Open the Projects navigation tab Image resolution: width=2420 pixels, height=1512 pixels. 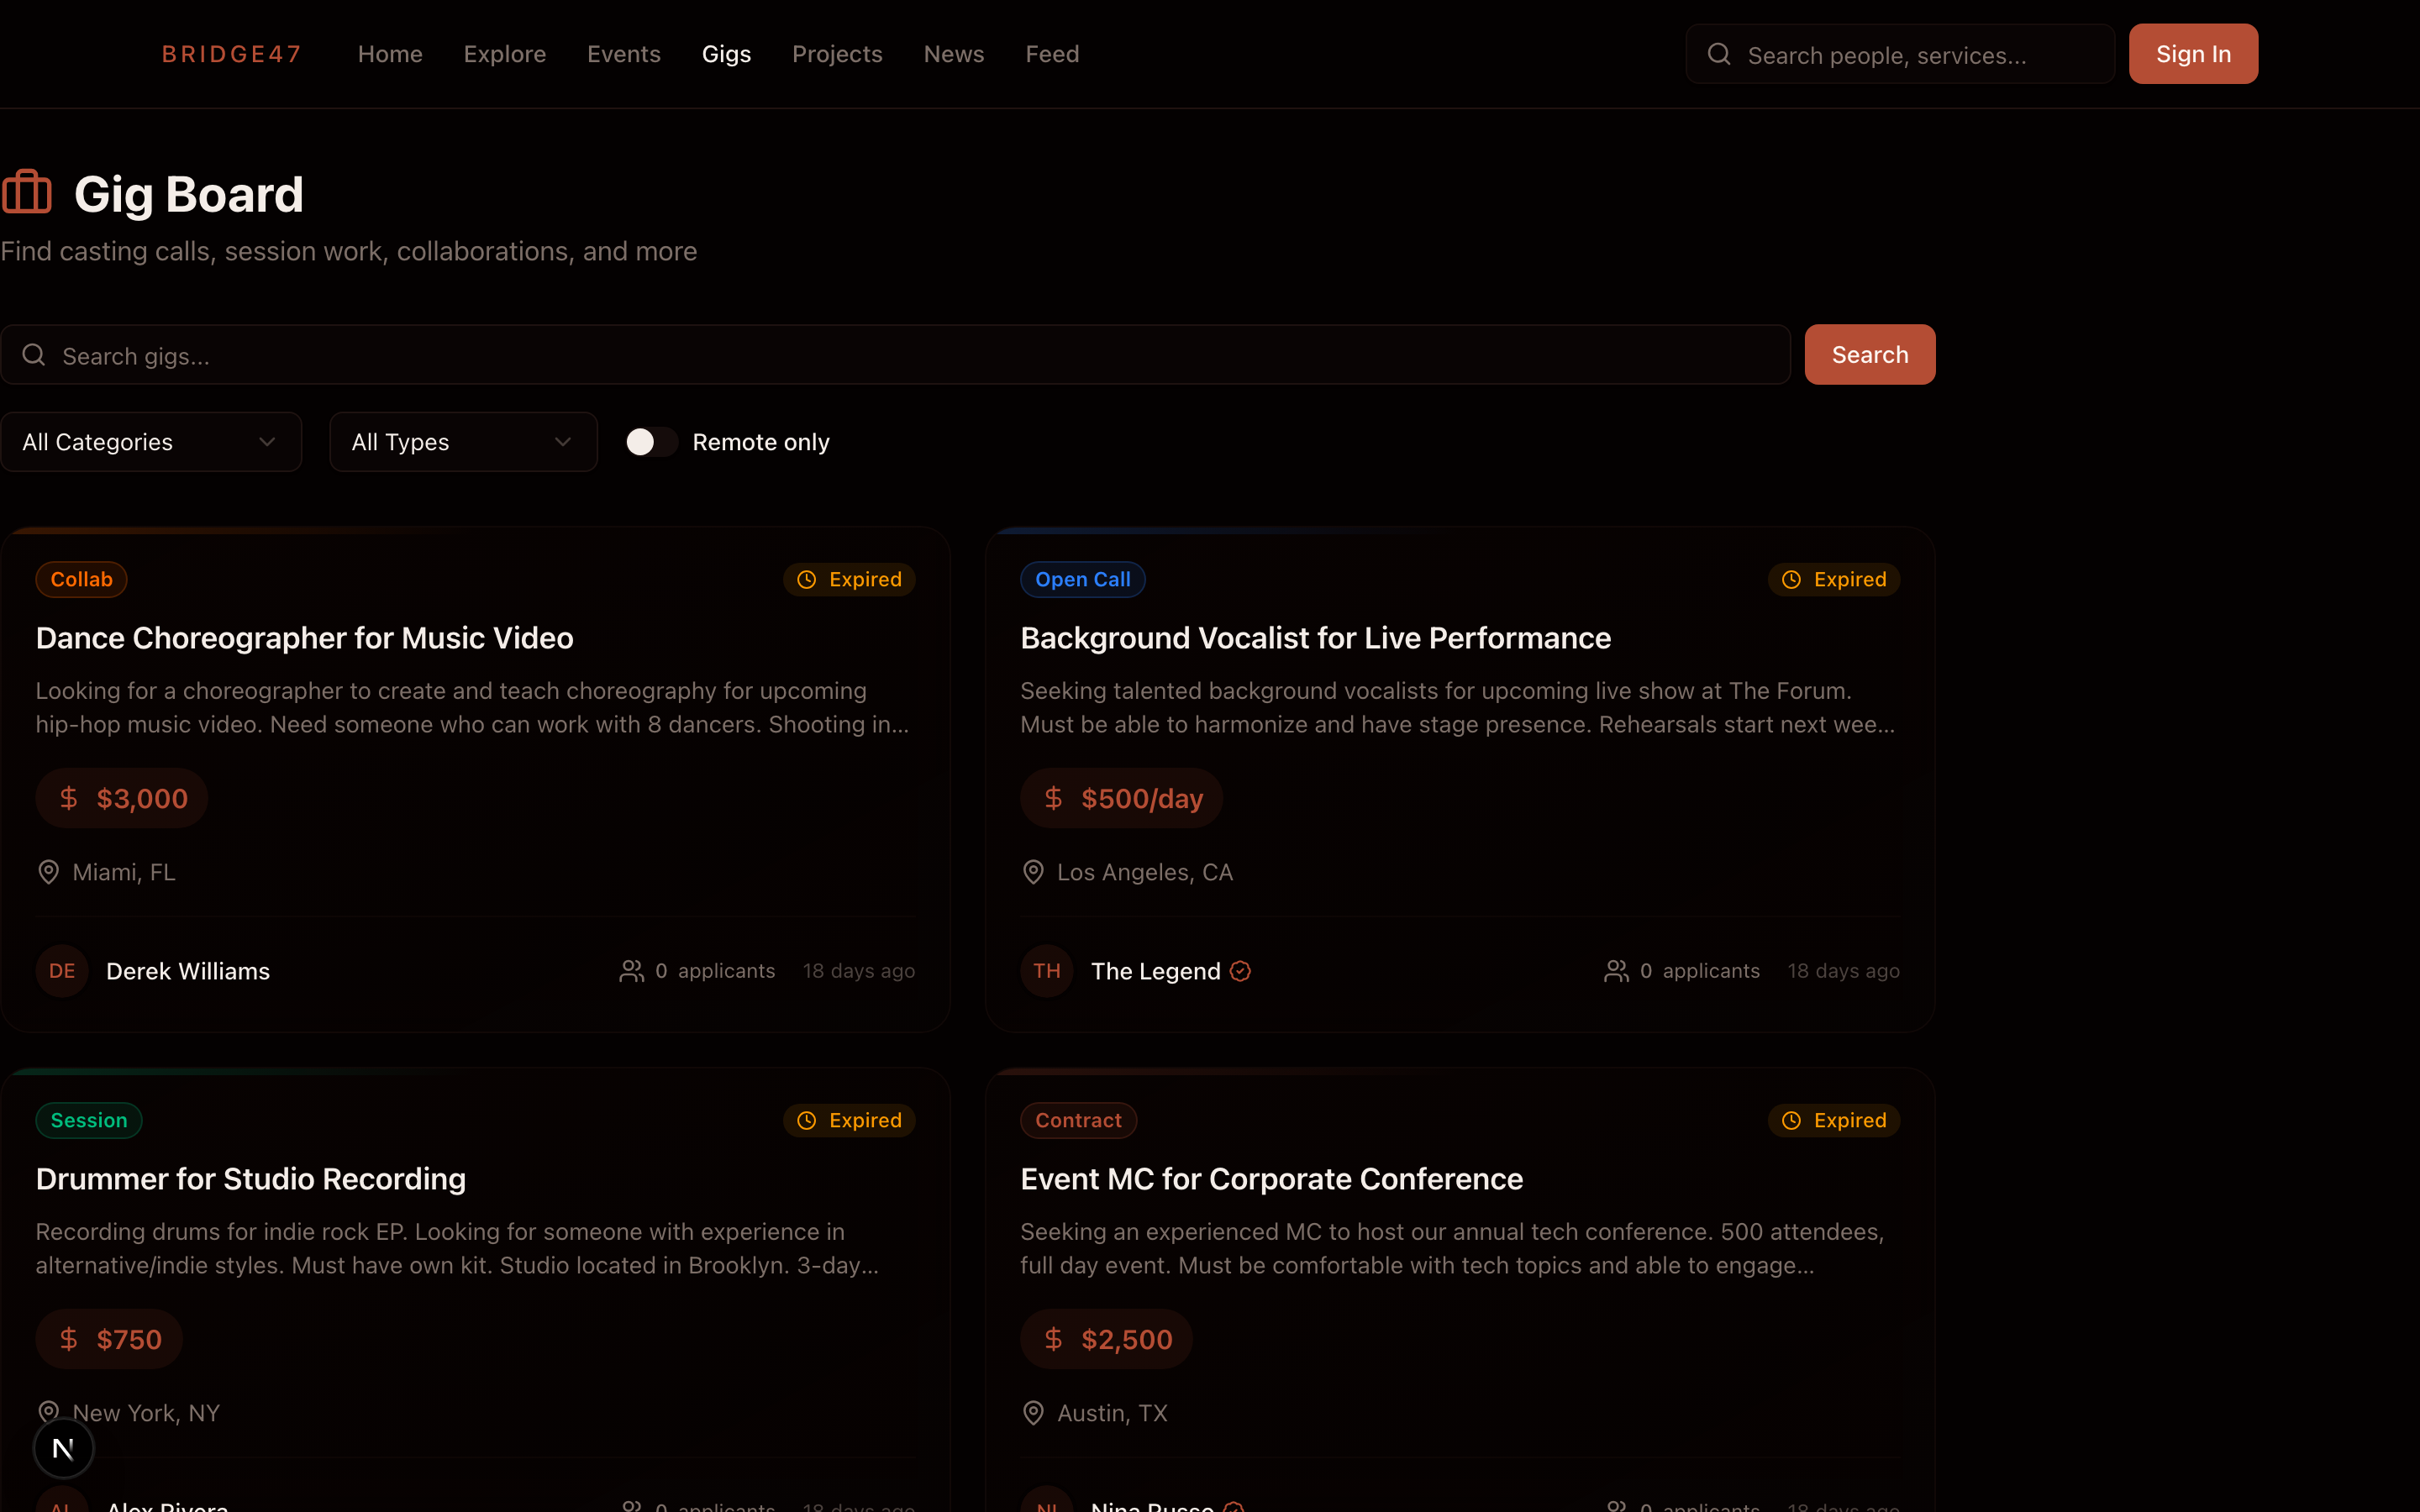837,54
